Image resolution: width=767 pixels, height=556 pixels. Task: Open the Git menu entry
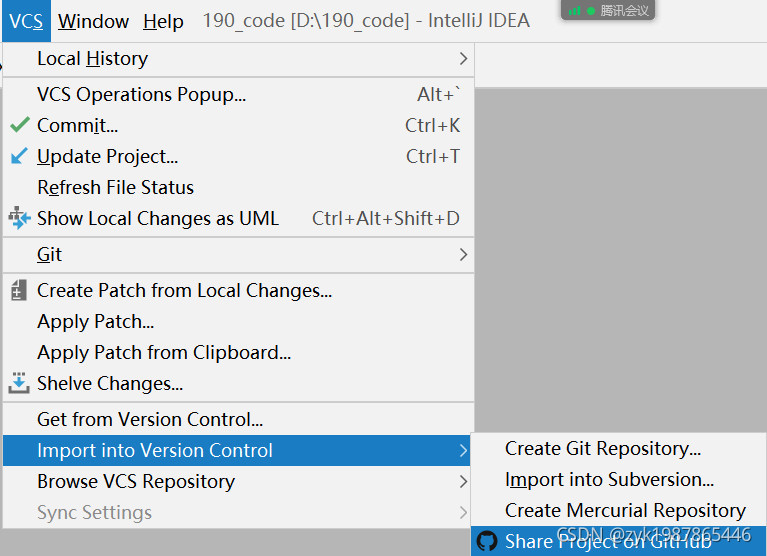(238, 254)
